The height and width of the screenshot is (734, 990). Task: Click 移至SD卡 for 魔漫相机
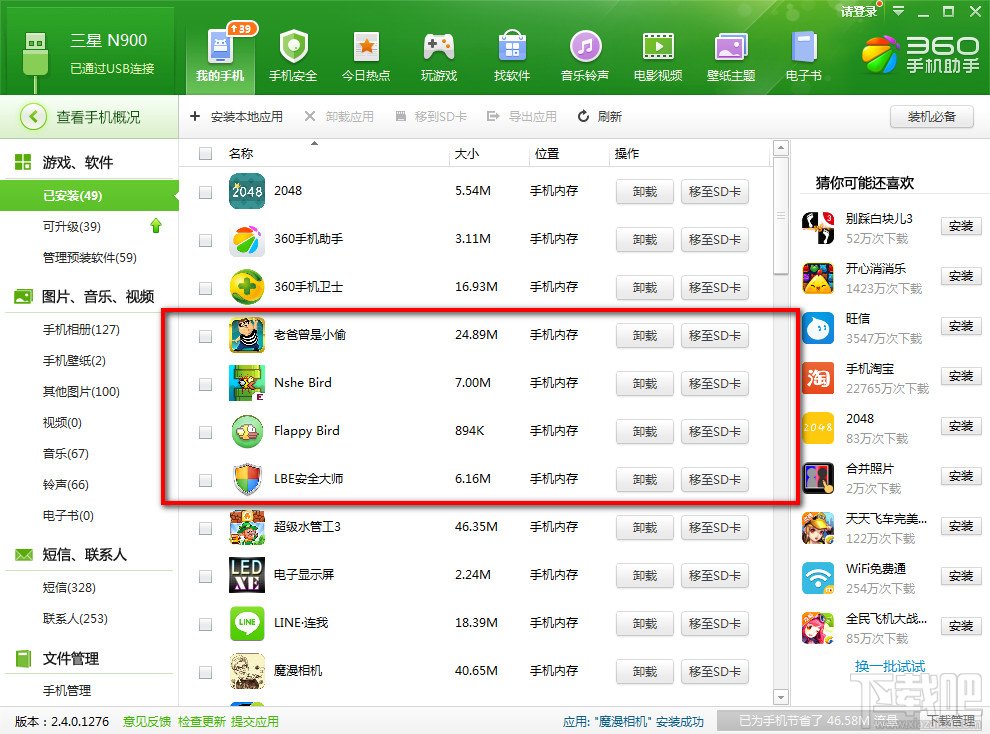coord(715,672)
